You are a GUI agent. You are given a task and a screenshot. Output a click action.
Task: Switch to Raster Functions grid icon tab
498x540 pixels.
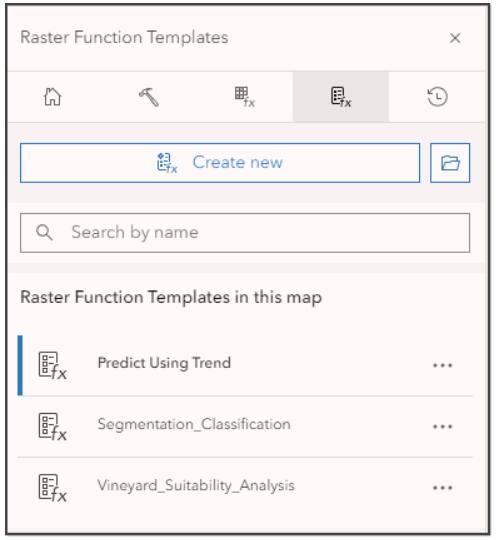pyautogui.click(x=245, y=97)
